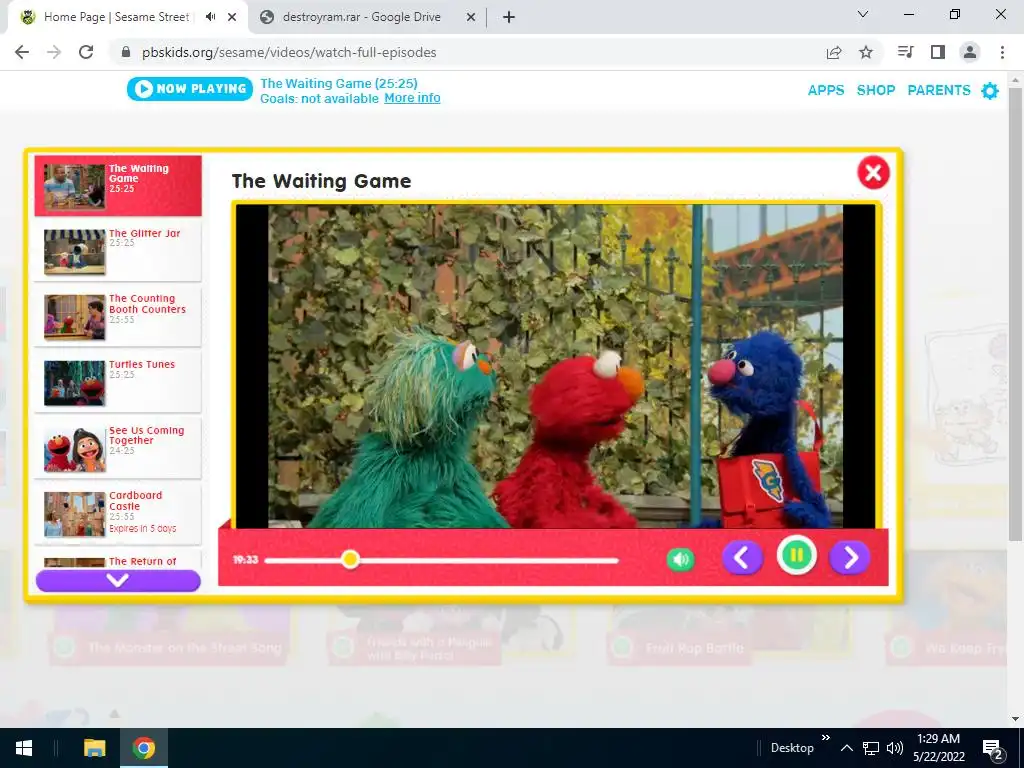Go forward with the browser forward arrow

(54, 52)
